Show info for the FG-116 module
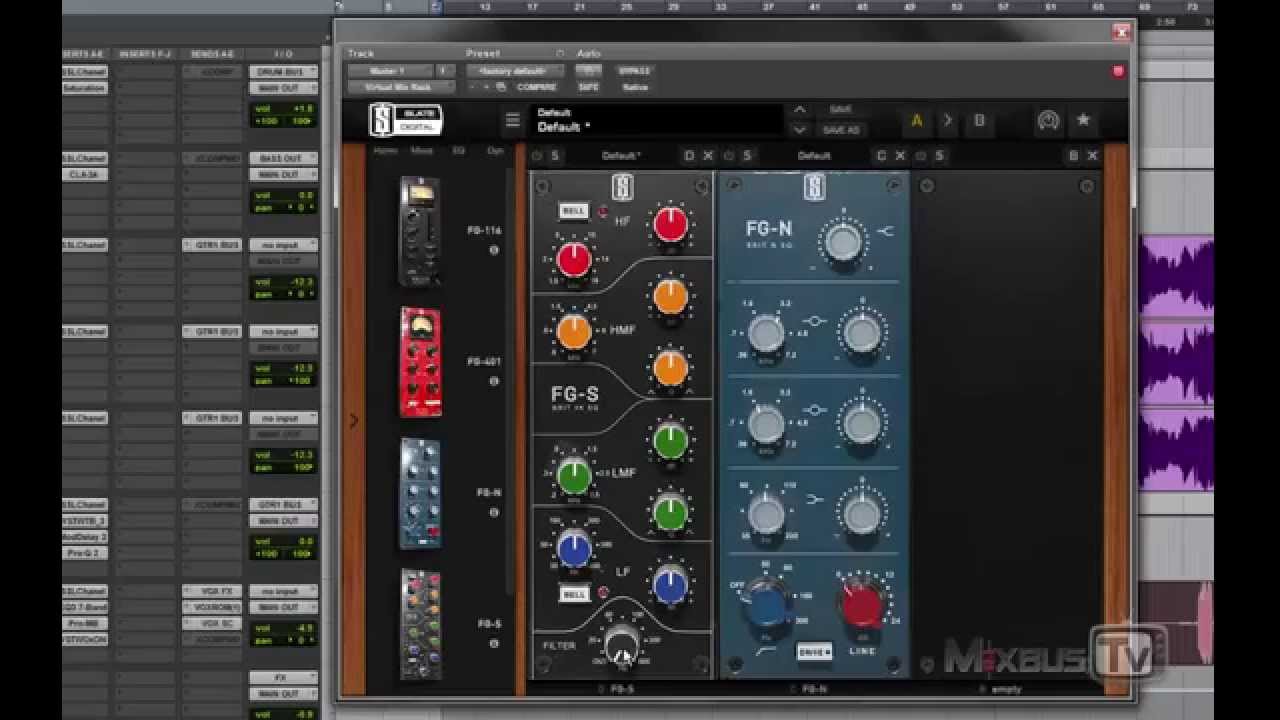1280x720 pixels. (x=494, y=250)
